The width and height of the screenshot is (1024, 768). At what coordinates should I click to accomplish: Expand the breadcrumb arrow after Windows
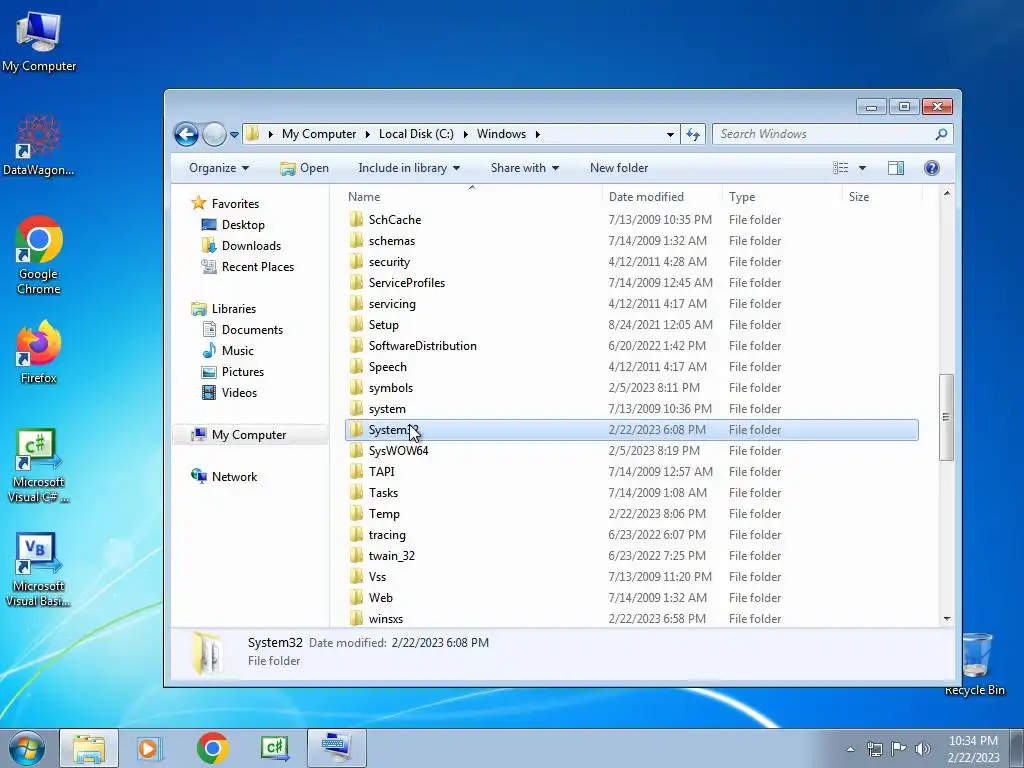pyautogui.click(x=537, y=135)
